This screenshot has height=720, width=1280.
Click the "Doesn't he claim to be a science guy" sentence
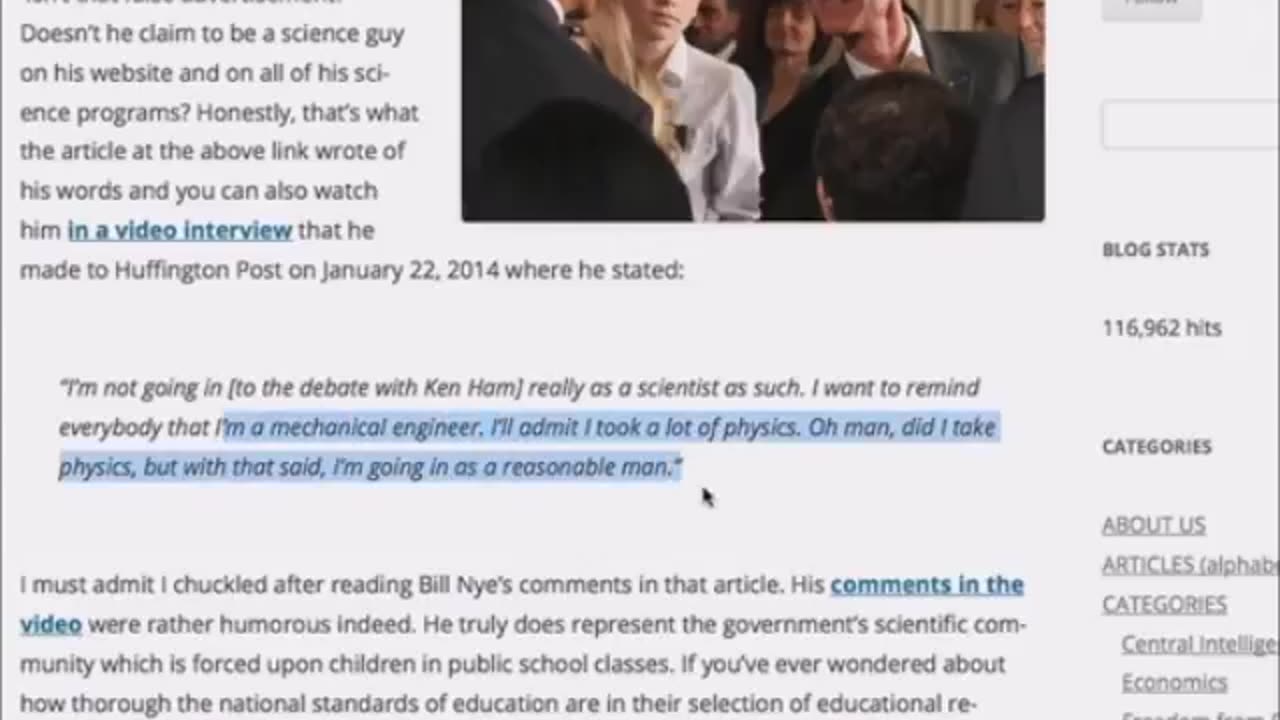point(212,33)
